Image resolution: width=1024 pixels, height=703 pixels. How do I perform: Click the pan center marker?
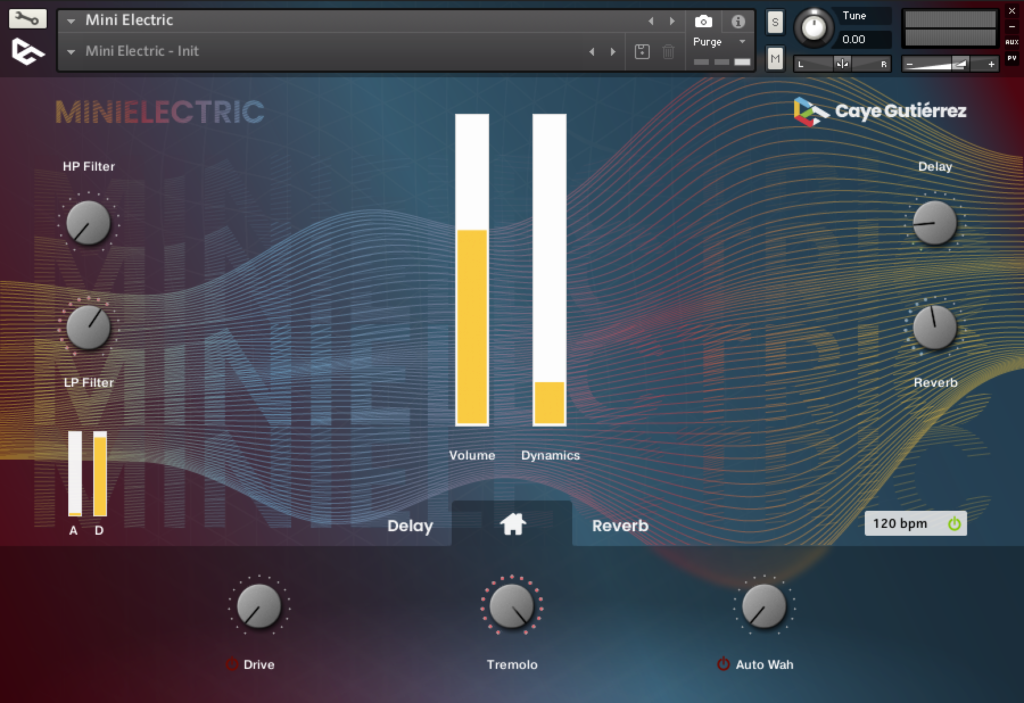tap(842, 63)
